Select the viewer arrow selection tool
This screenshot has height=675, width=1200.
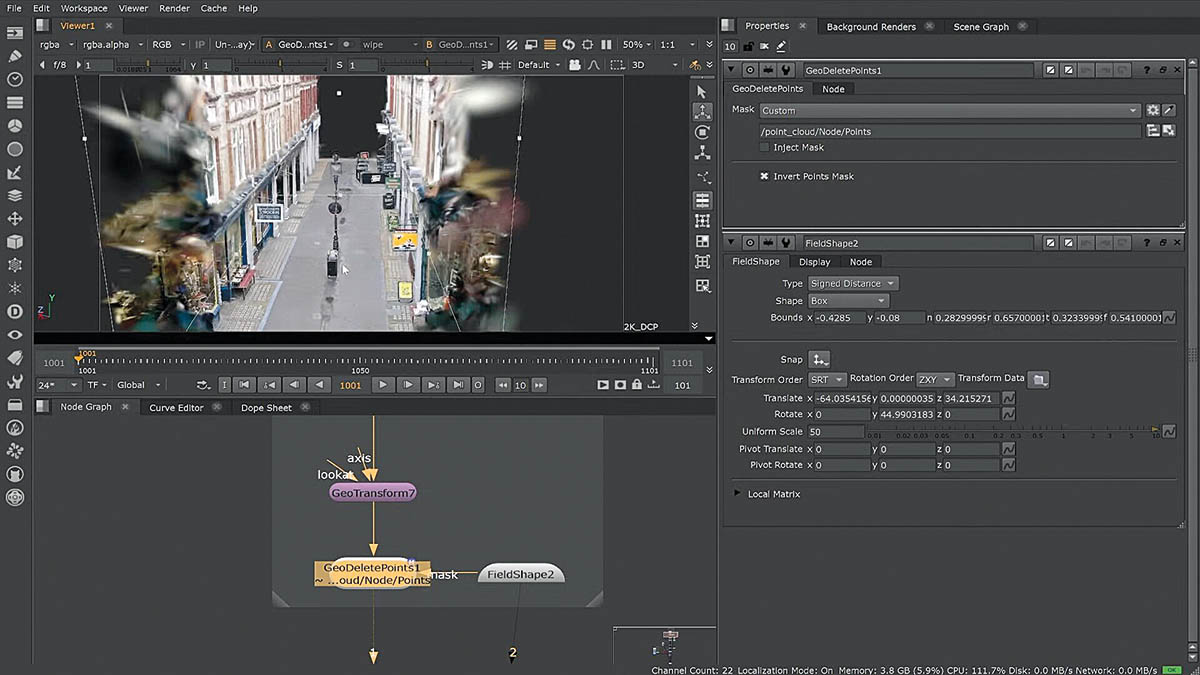702,91
